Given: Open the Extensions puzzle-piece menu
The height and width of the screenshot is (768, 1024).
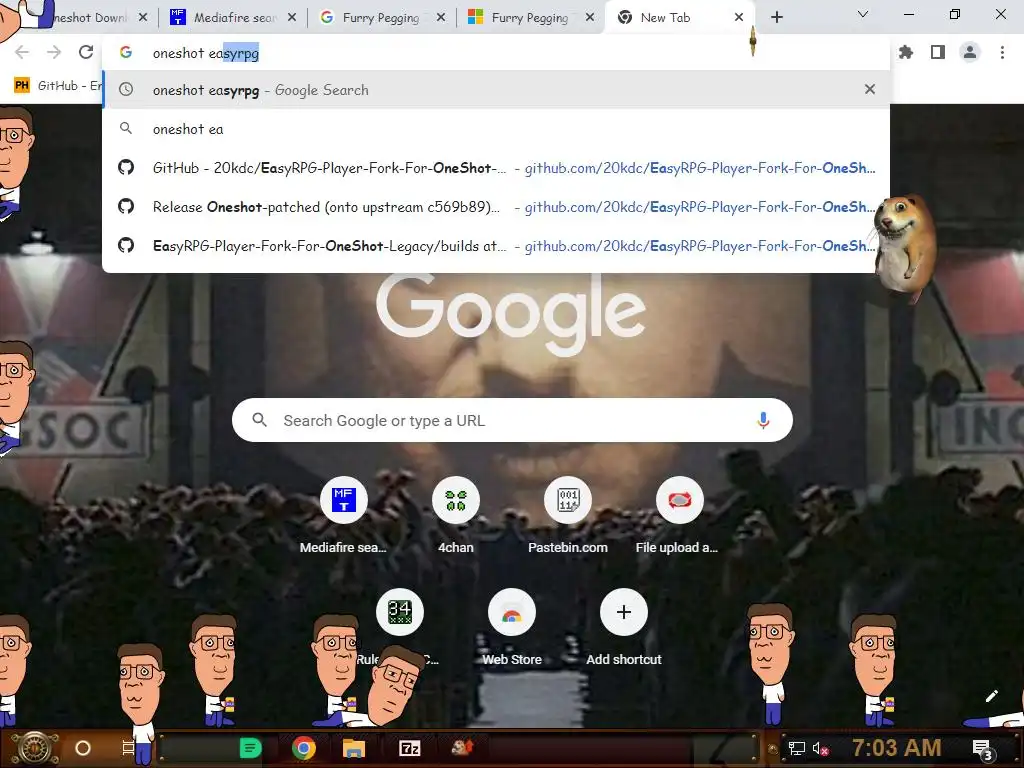Looking at the screenshot, I should tap(906, 52).
